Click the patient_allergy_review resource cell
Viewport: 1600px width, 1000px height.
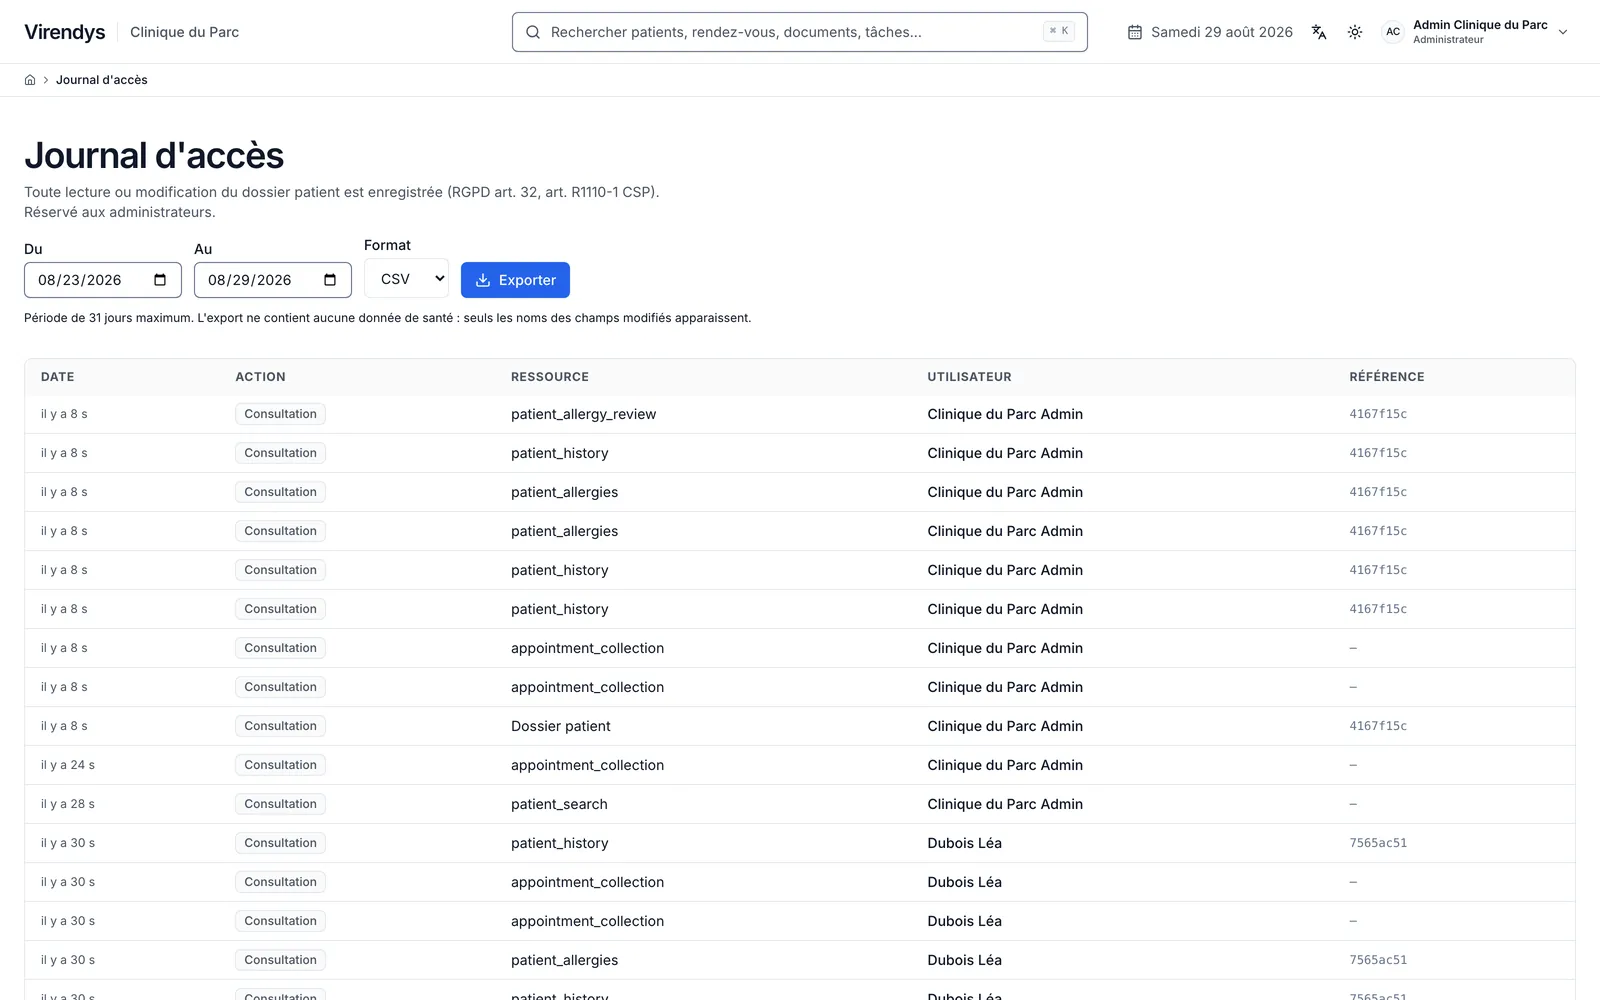coord(584,414)
